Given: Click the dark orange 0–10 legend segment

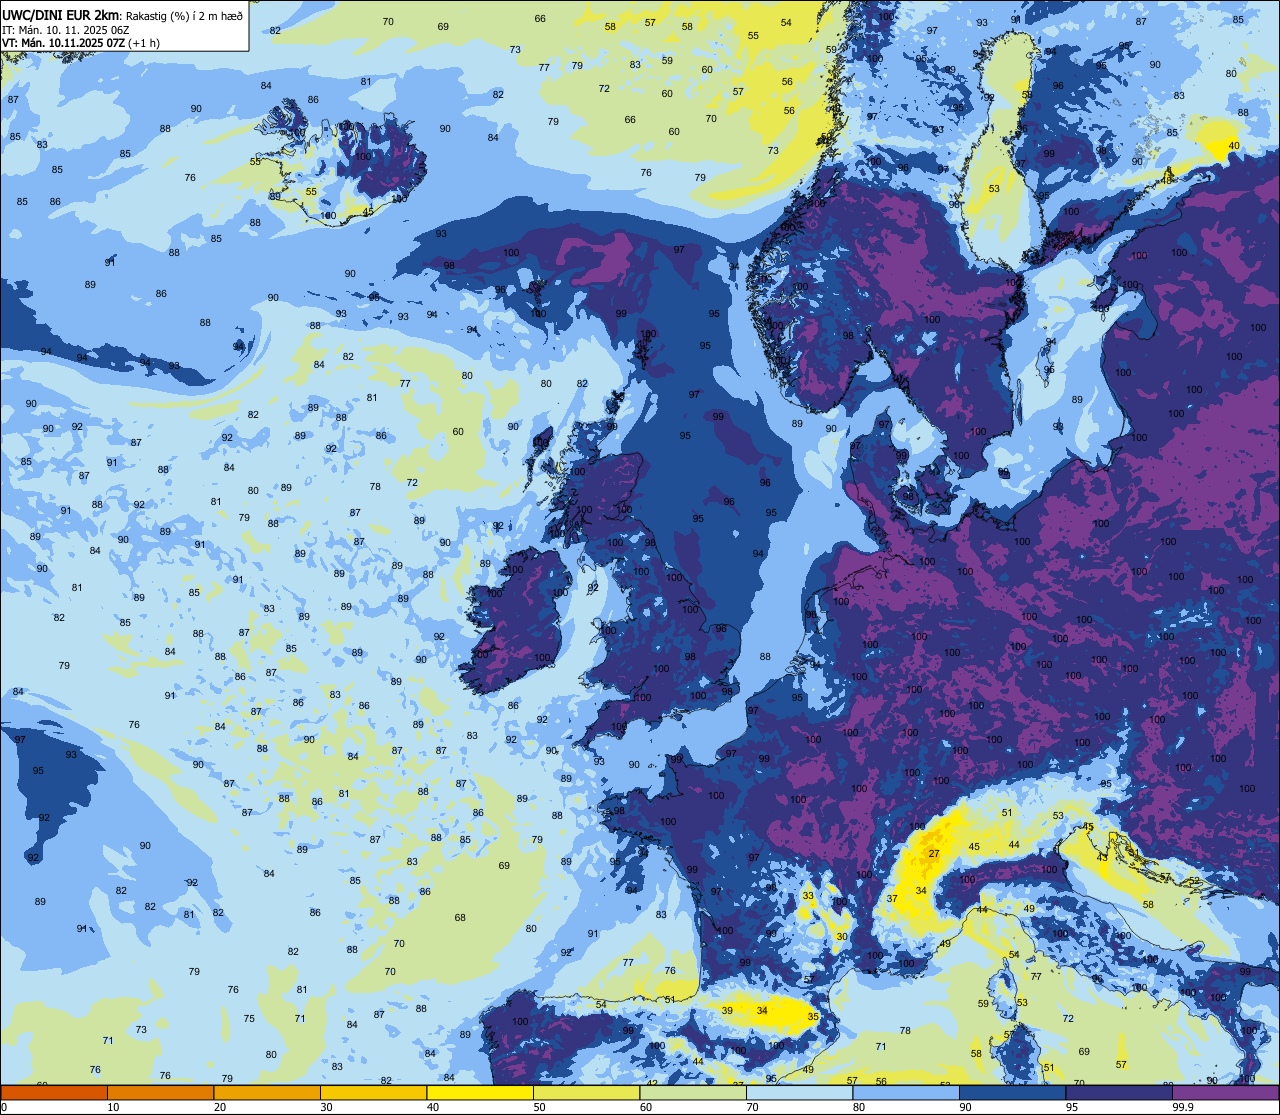Looking at the screenshot, I should [54, 1092].
